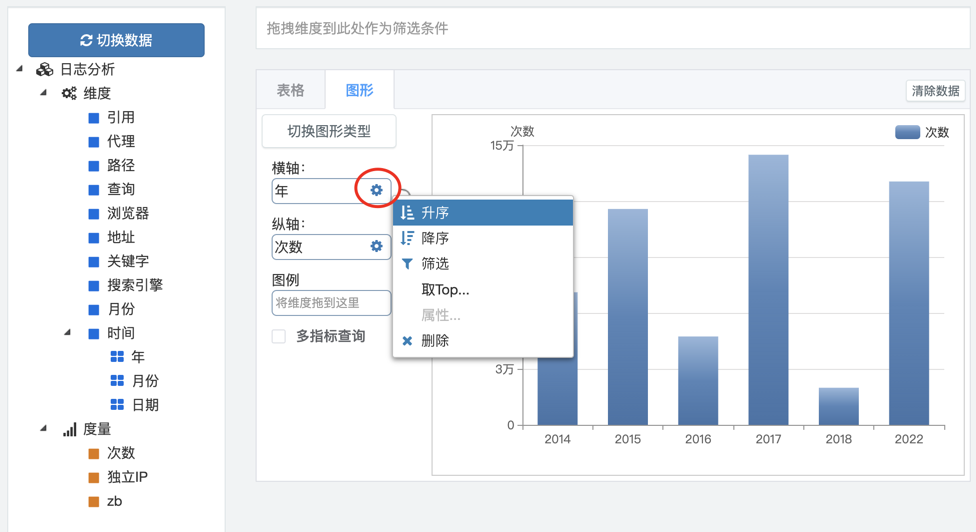Collapse the 日志分析 tree root
The image size is (976, 532).
20,69
